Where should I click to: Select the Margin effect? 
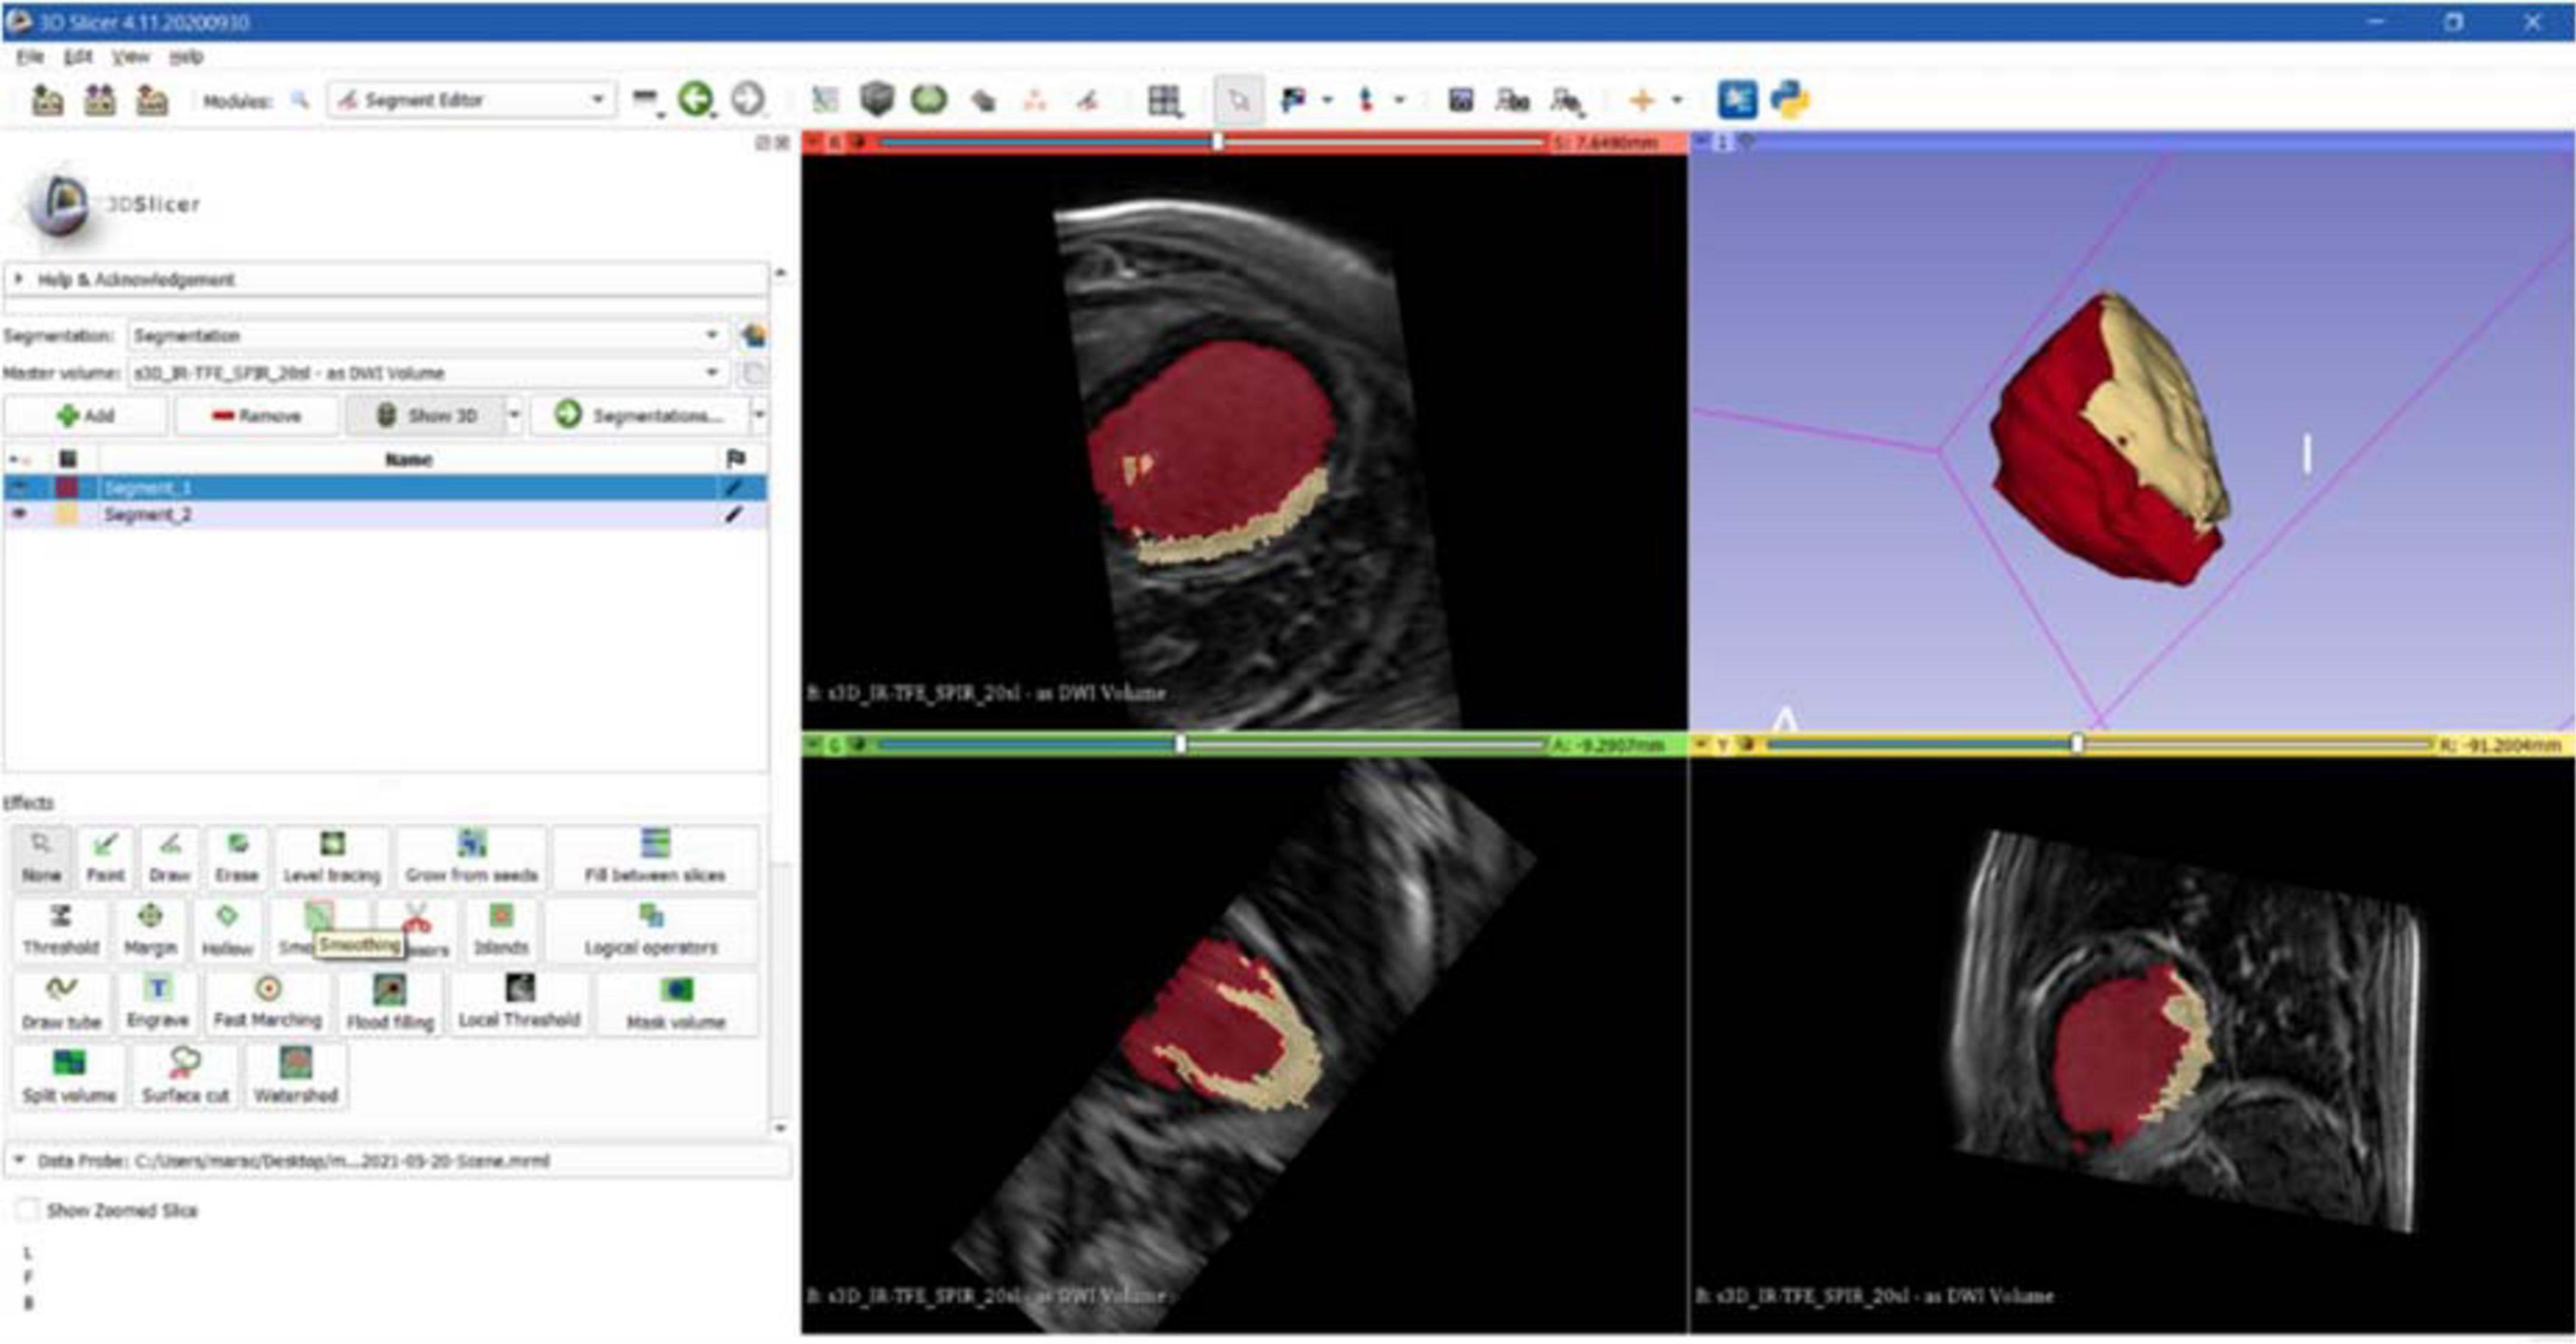[x=150, y=930]
